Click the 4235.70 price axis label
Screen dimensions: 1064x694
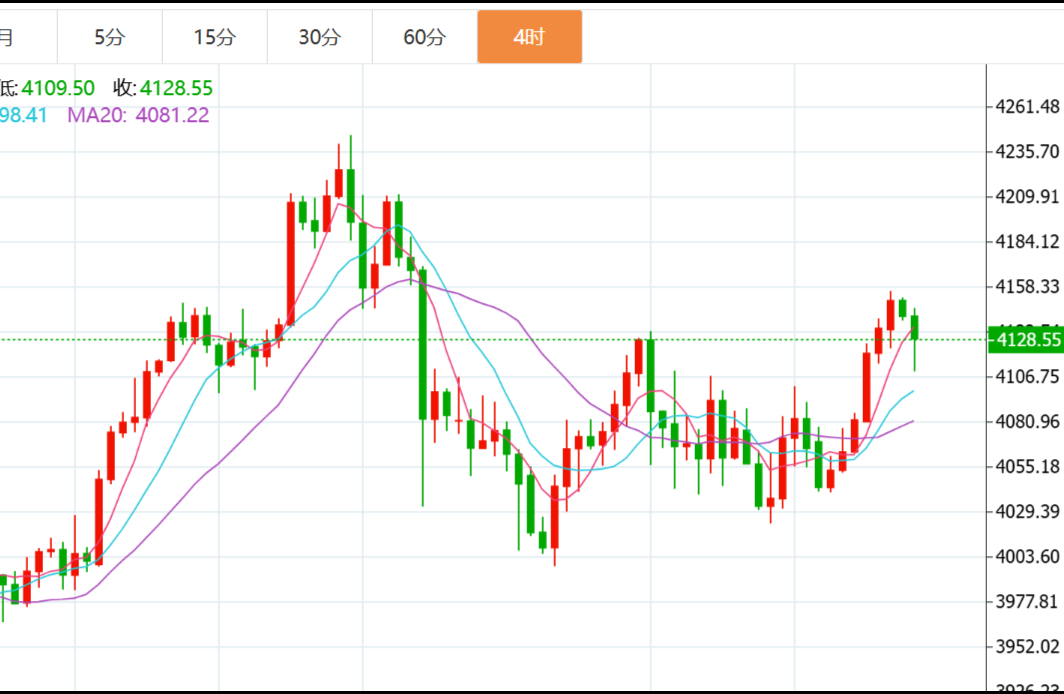tap(1027, 152)
